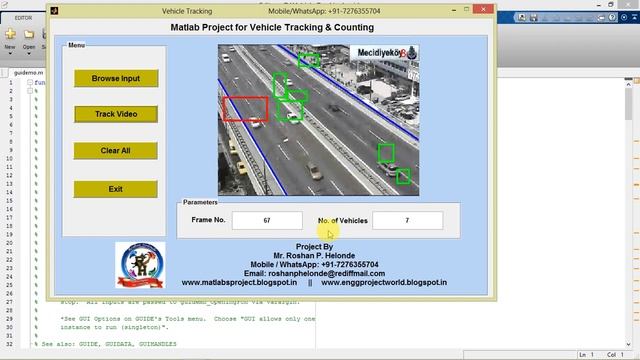The image size is (640, 360).
Task: Click the Browse Input button
Action: (116, 78)
